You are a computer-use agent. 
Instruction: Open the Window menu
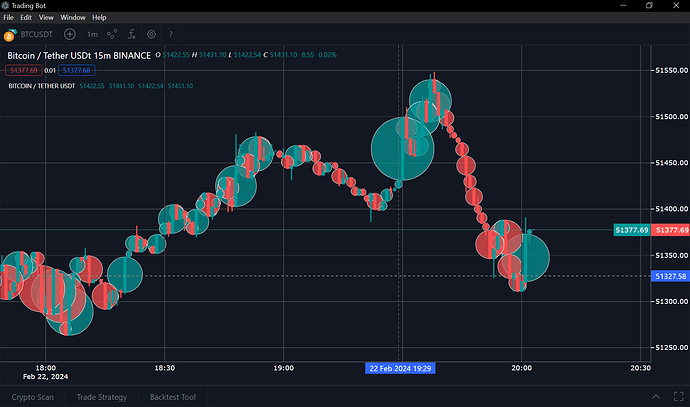coord(73,18)
